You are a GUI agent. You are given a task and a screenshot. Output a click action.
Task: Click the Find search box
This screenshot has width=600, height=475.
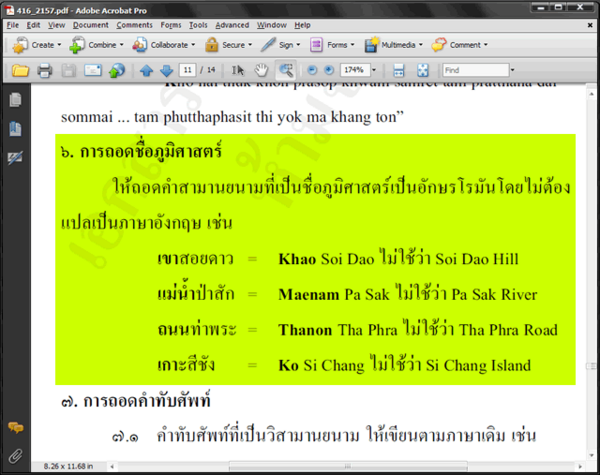pos(476,70)
